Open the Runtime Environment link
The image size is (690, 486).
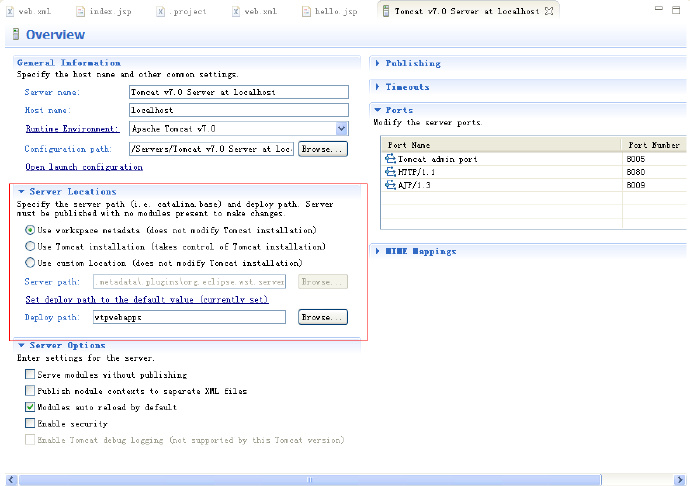click(72, 129)
